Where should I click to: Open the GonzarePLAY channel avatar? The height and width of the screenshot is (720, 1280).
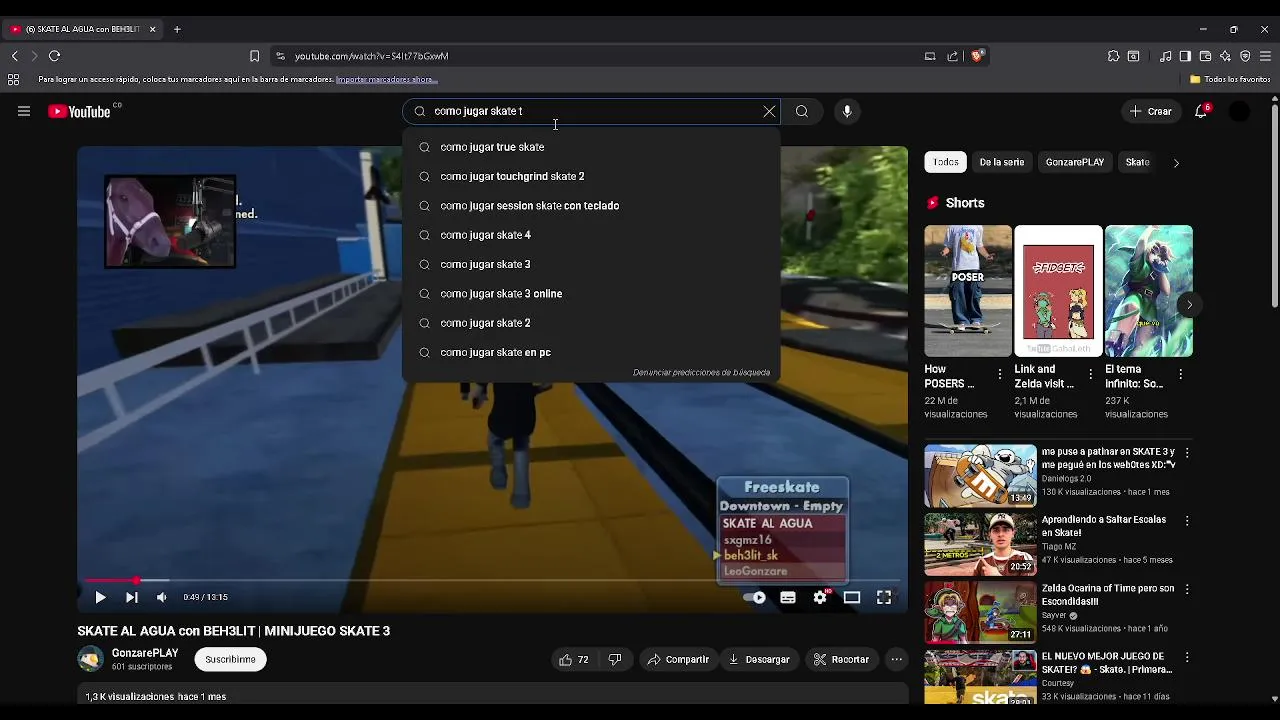click(x=90, y=659)
